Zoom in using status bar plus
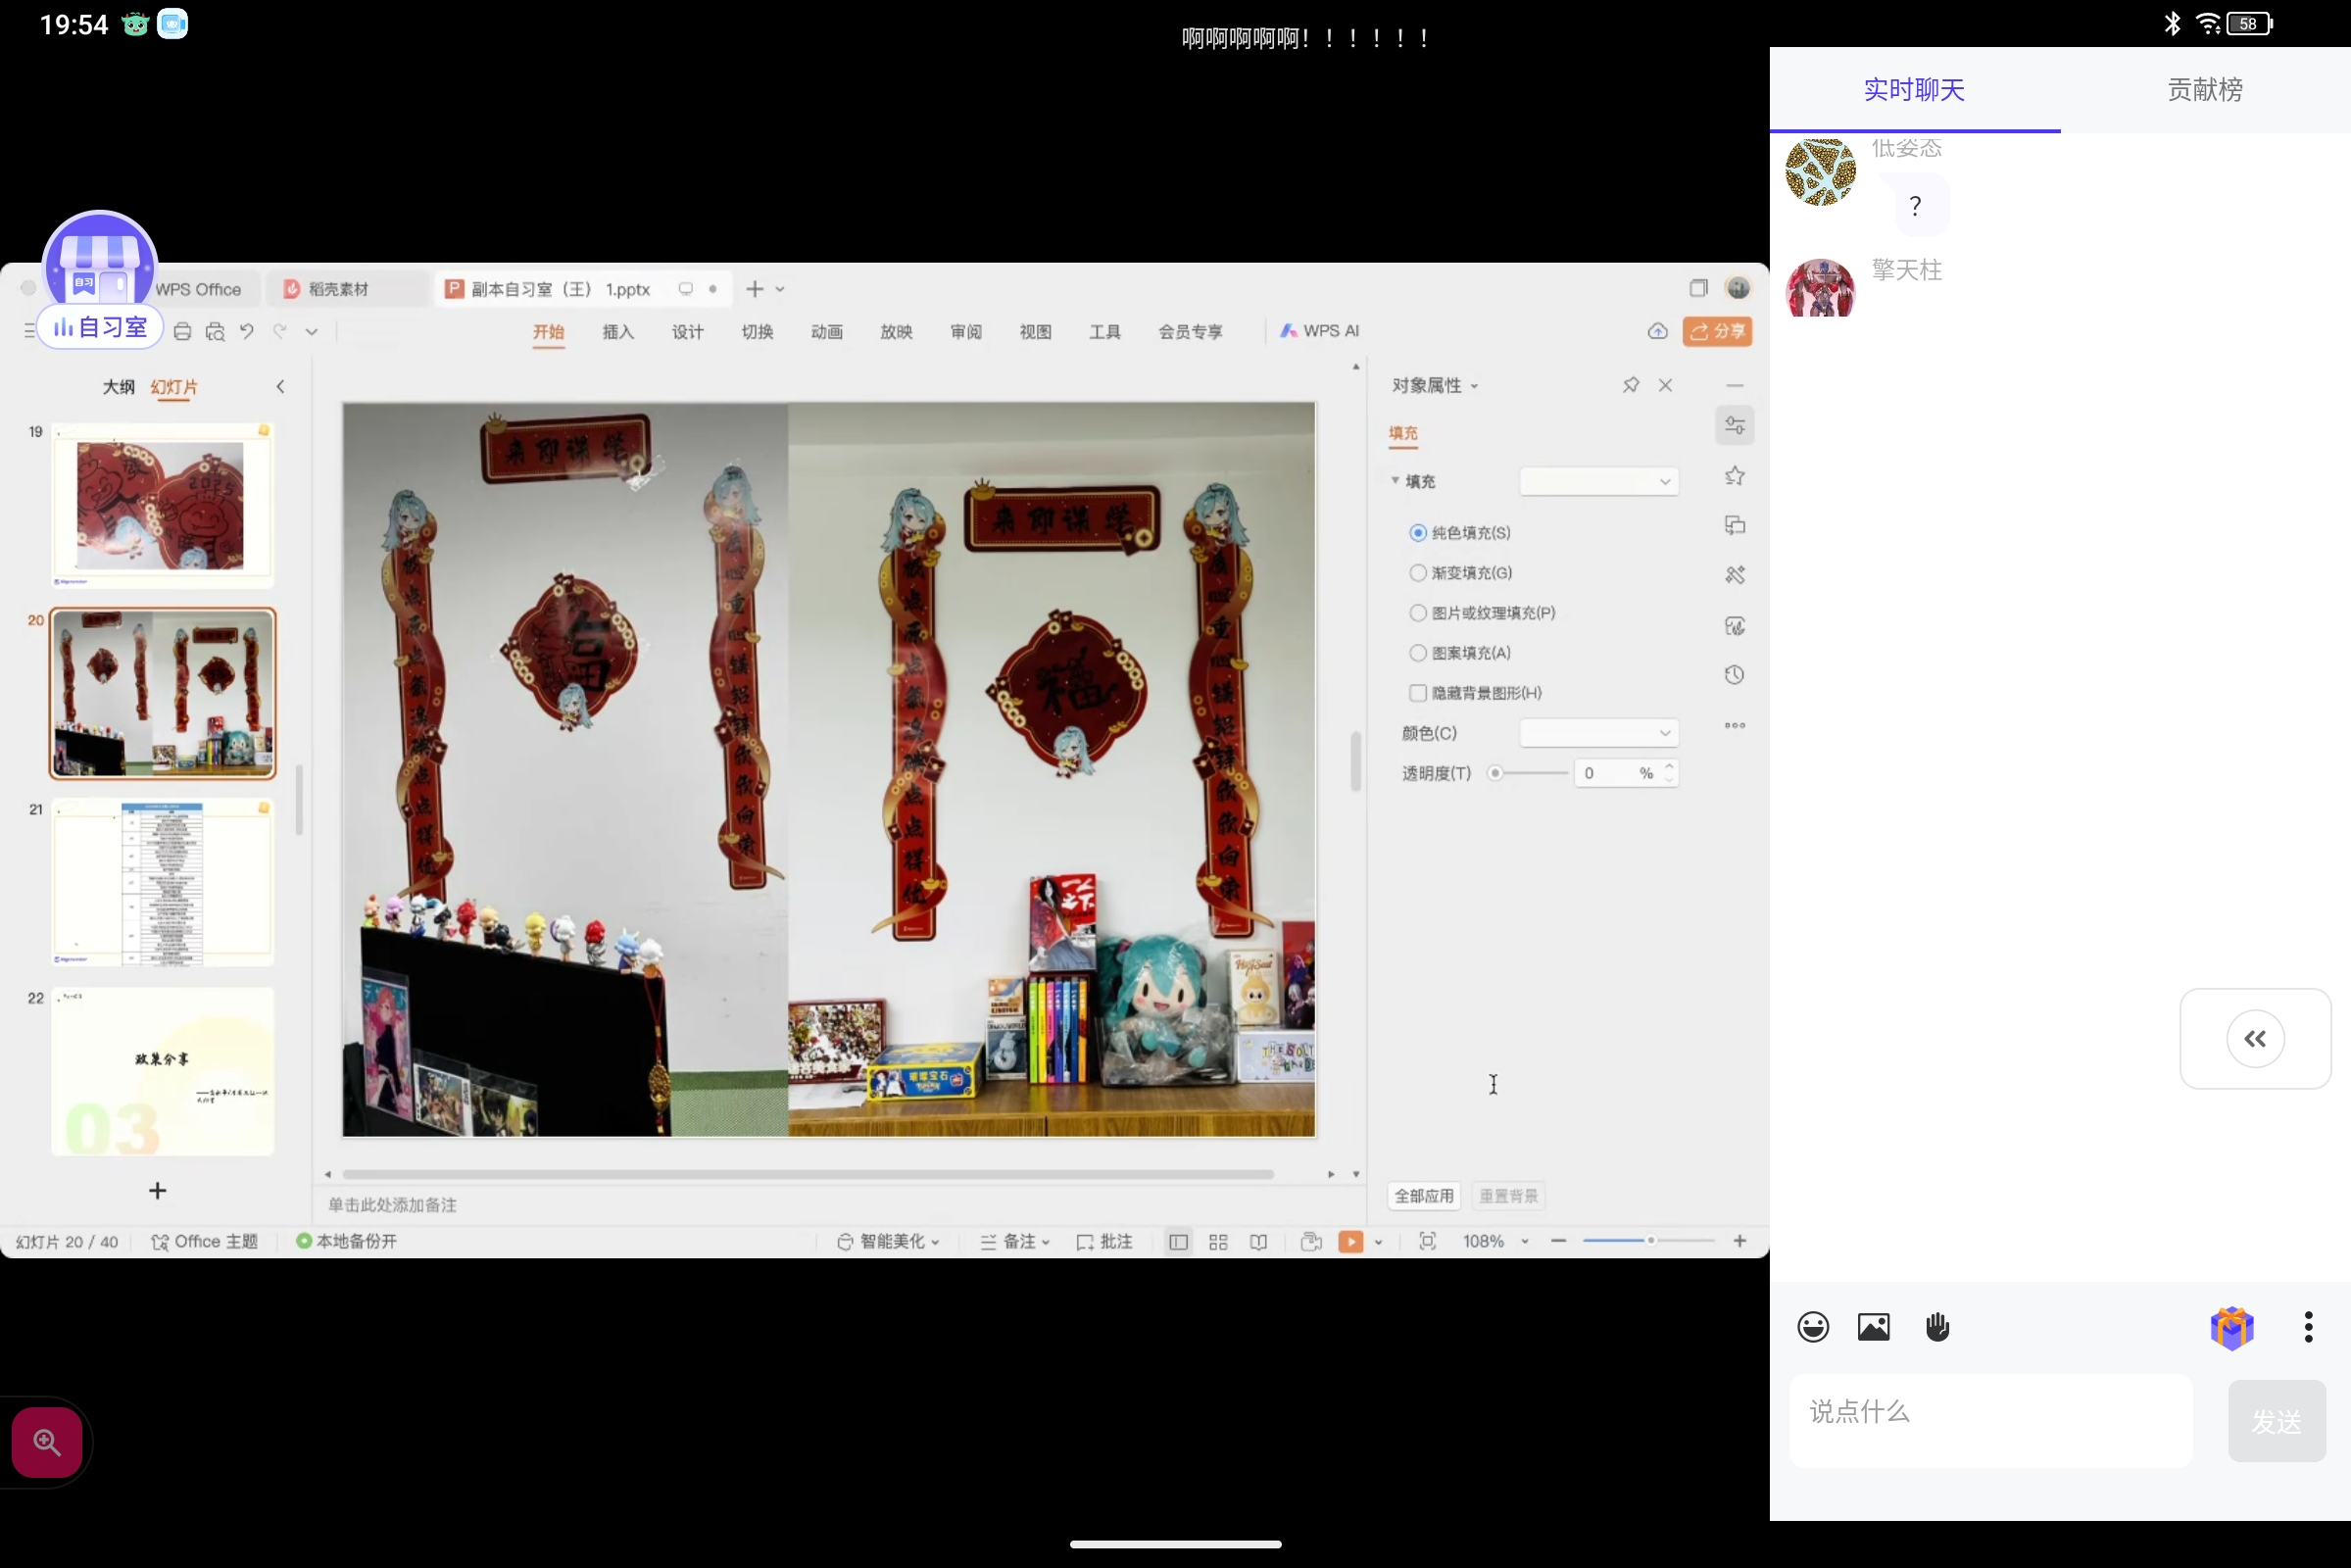This screenshot has width=2351, height=1568. [x=1739, y=1241]
